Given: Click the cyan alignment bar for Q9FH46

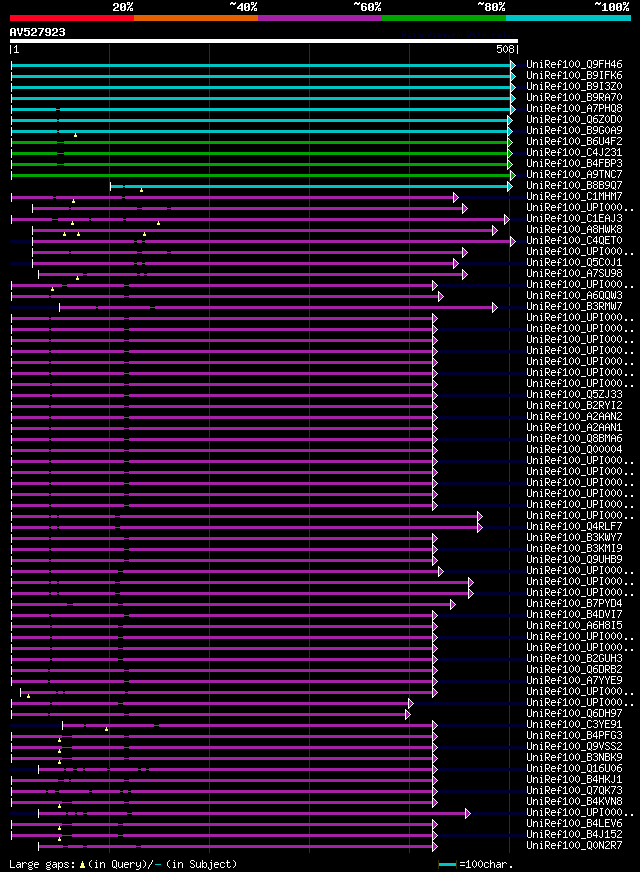Looking at the screenshot, I should pyautogui.click(x=261, y=65).
